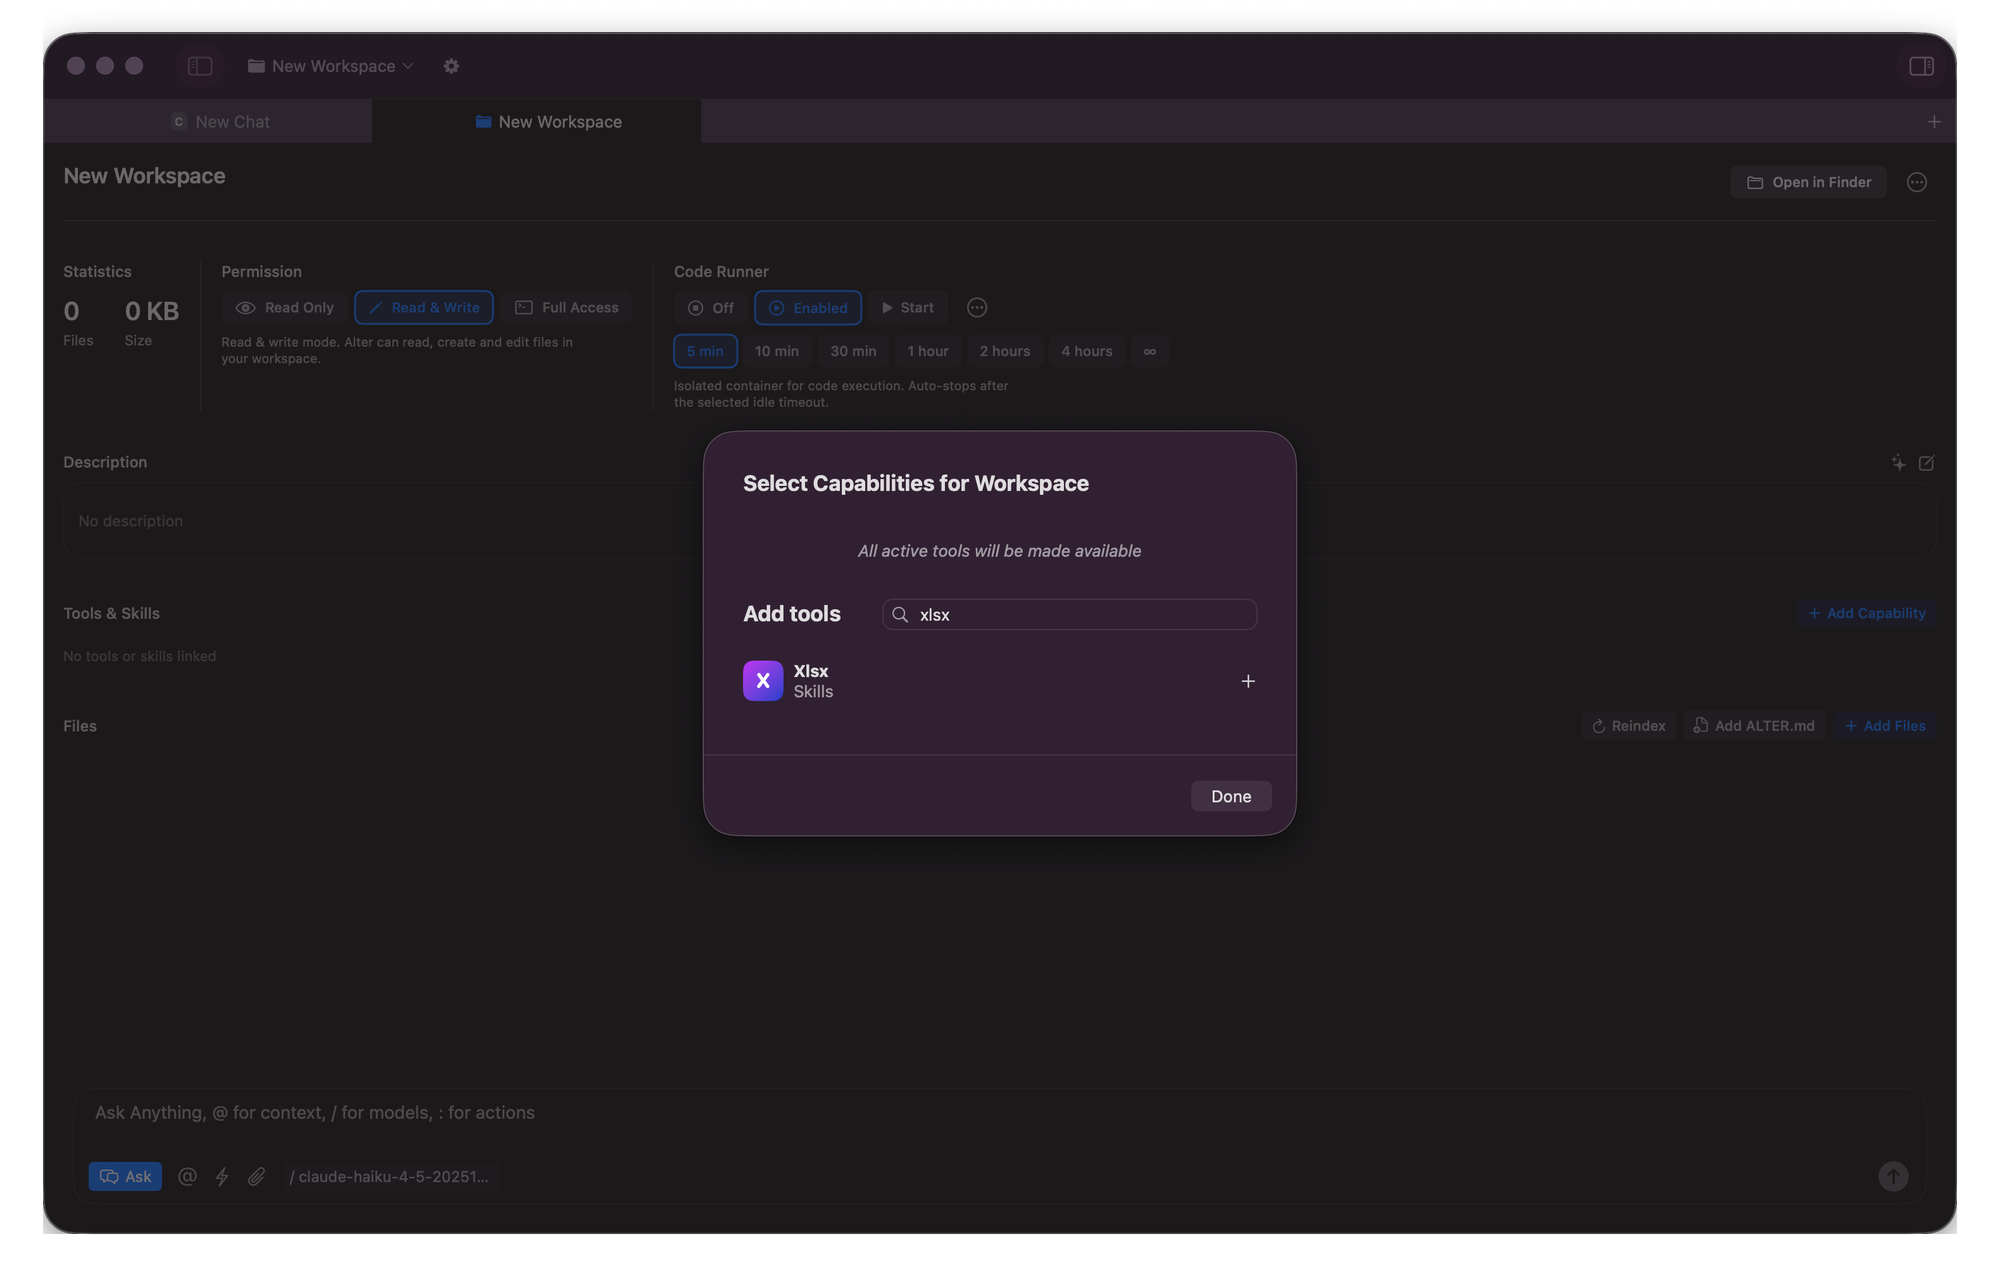Click the Add Files button

coord(1885,726)
